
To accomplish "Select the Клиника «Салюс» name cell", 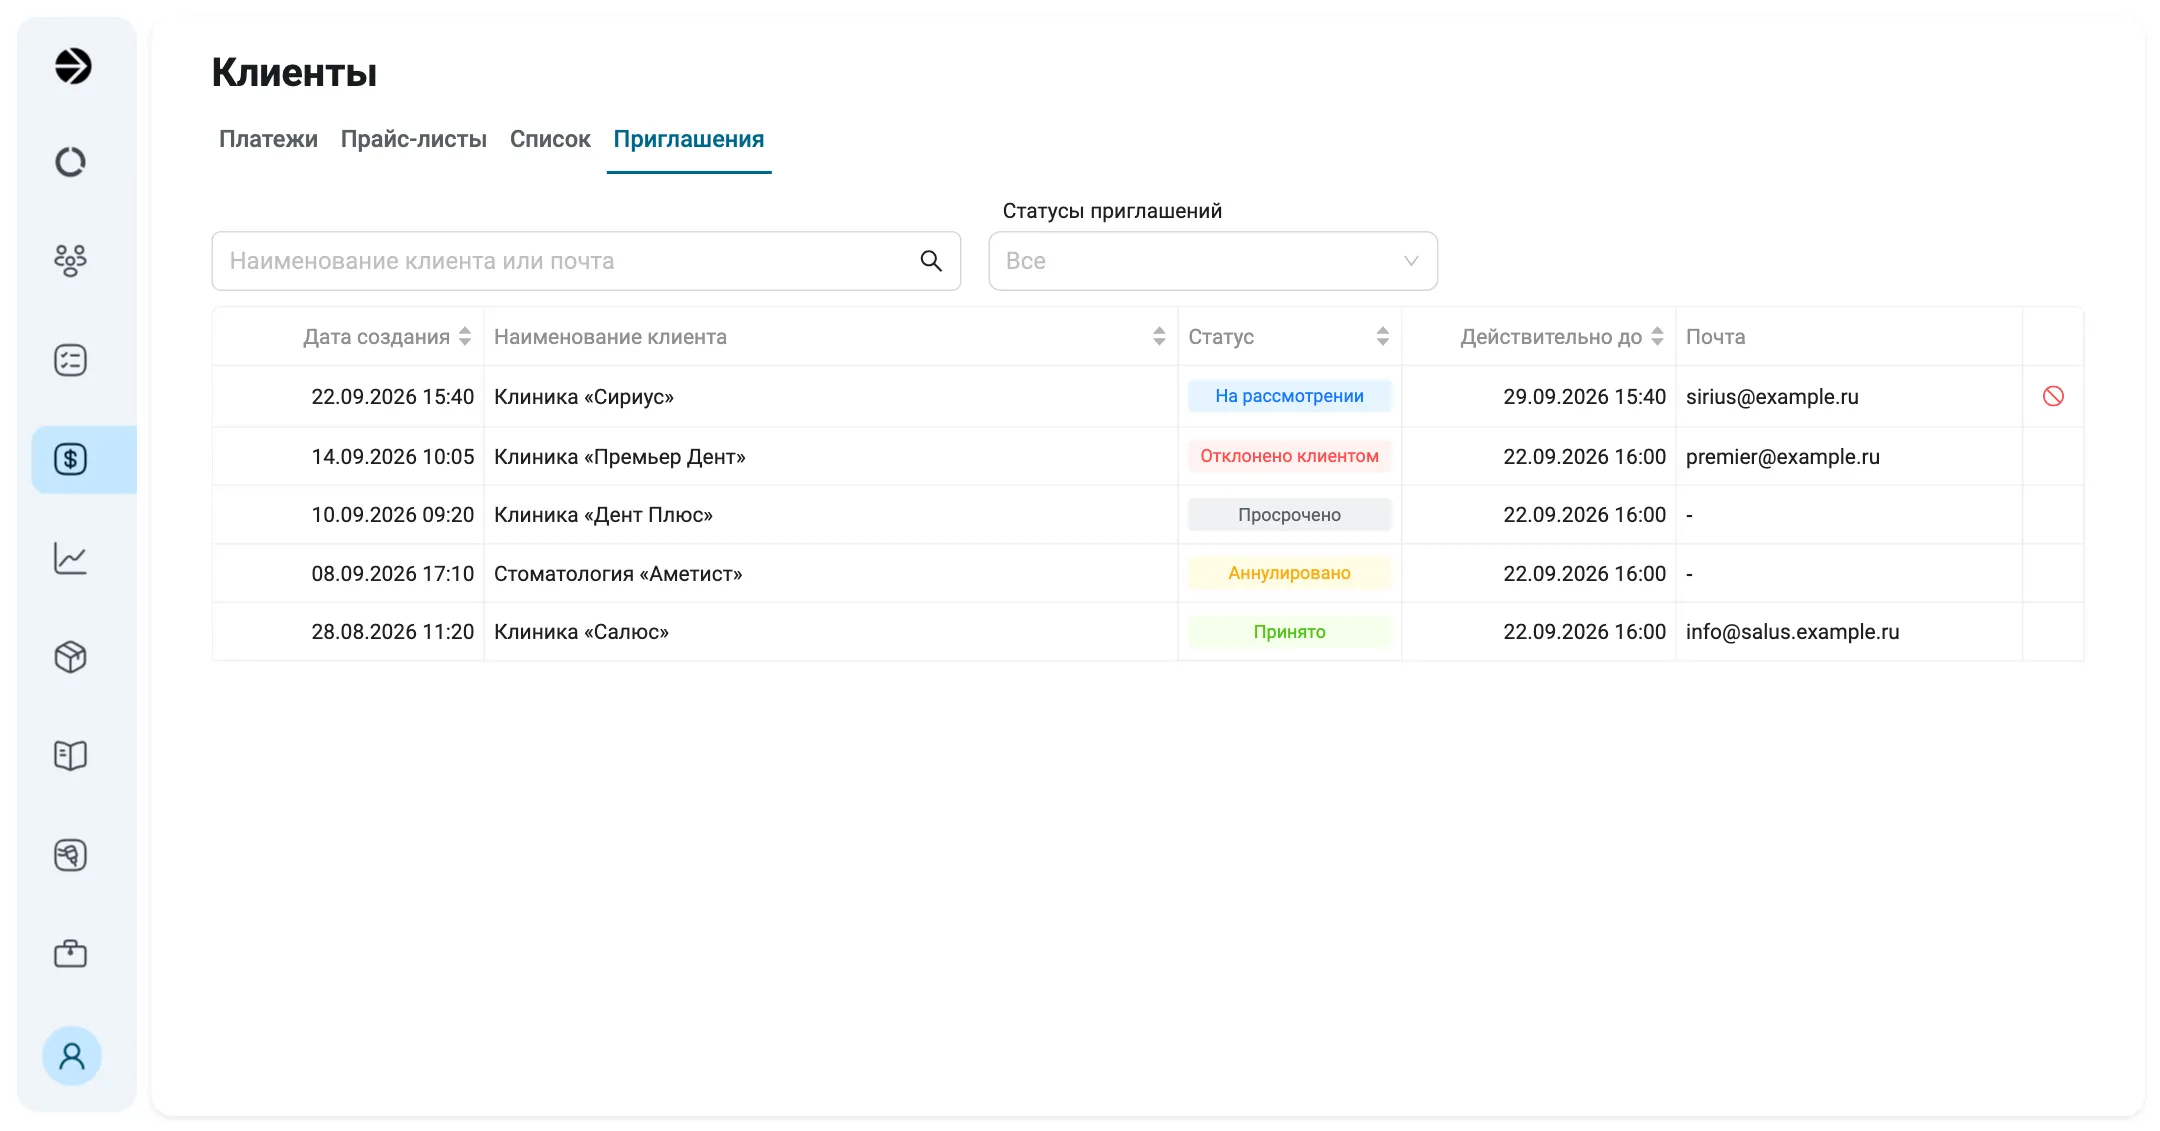I will click(831, 632).
